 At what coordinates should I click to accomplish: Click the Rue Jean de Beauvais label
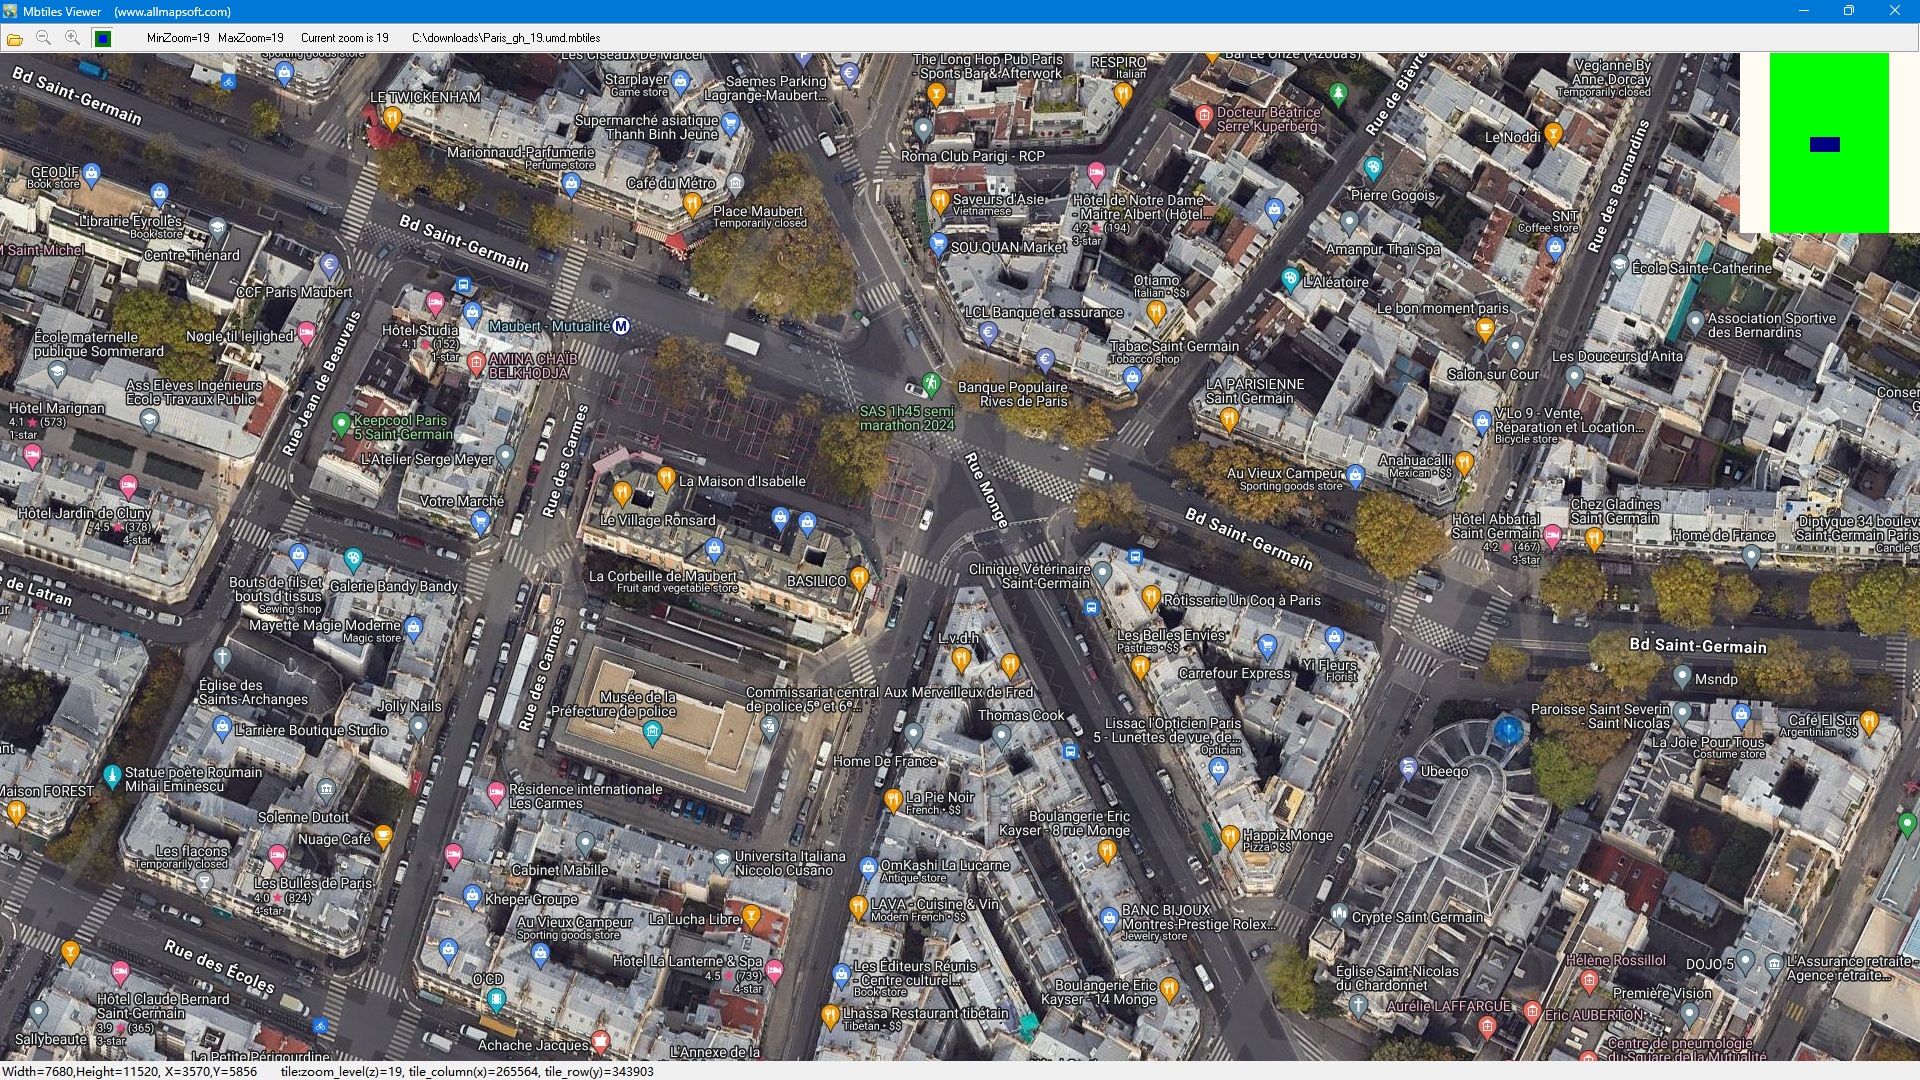[321, 384]
